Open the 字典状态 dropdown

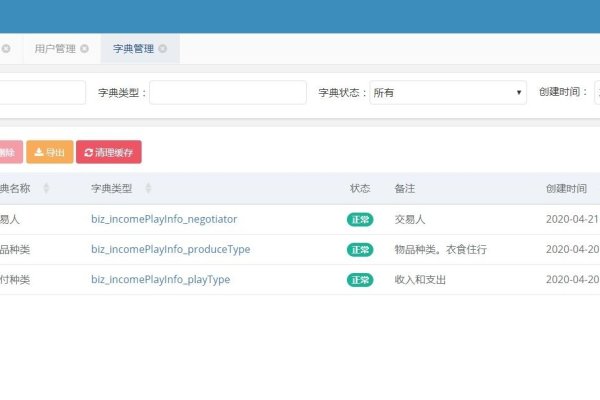coord(448,92)
